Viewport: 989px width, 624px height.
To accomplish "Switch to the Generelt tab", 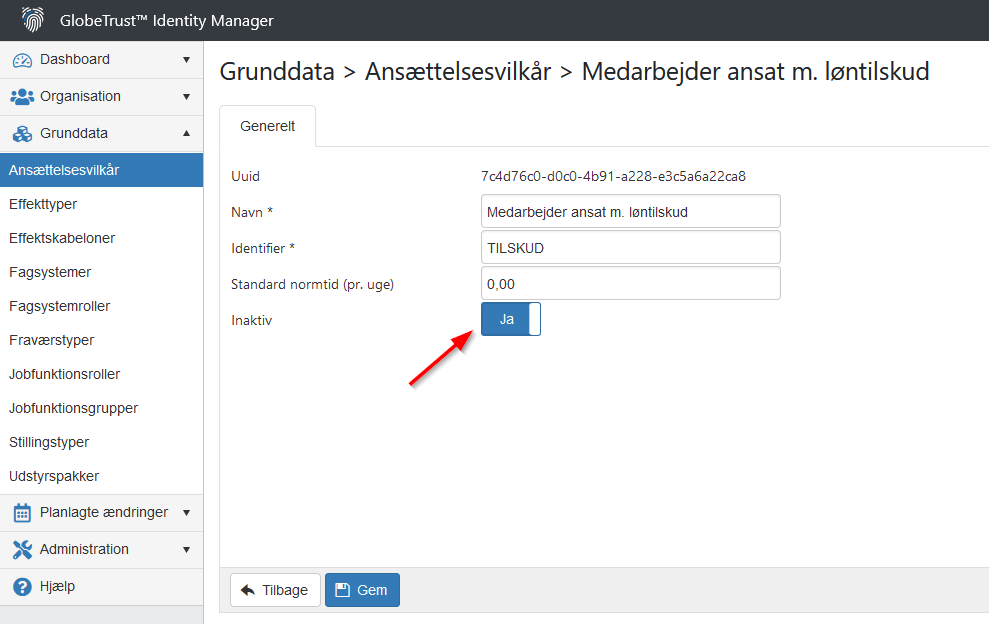I will pyautogui.click(x=267, y=127).
